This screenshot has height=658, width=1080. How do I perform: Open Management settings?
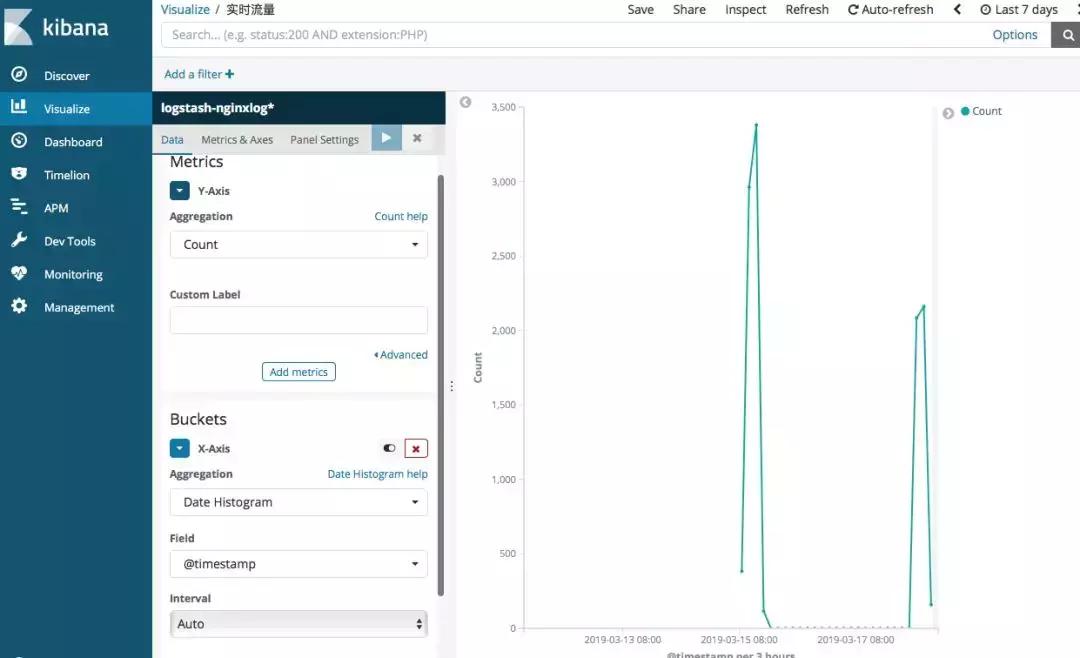pos(77,307)
